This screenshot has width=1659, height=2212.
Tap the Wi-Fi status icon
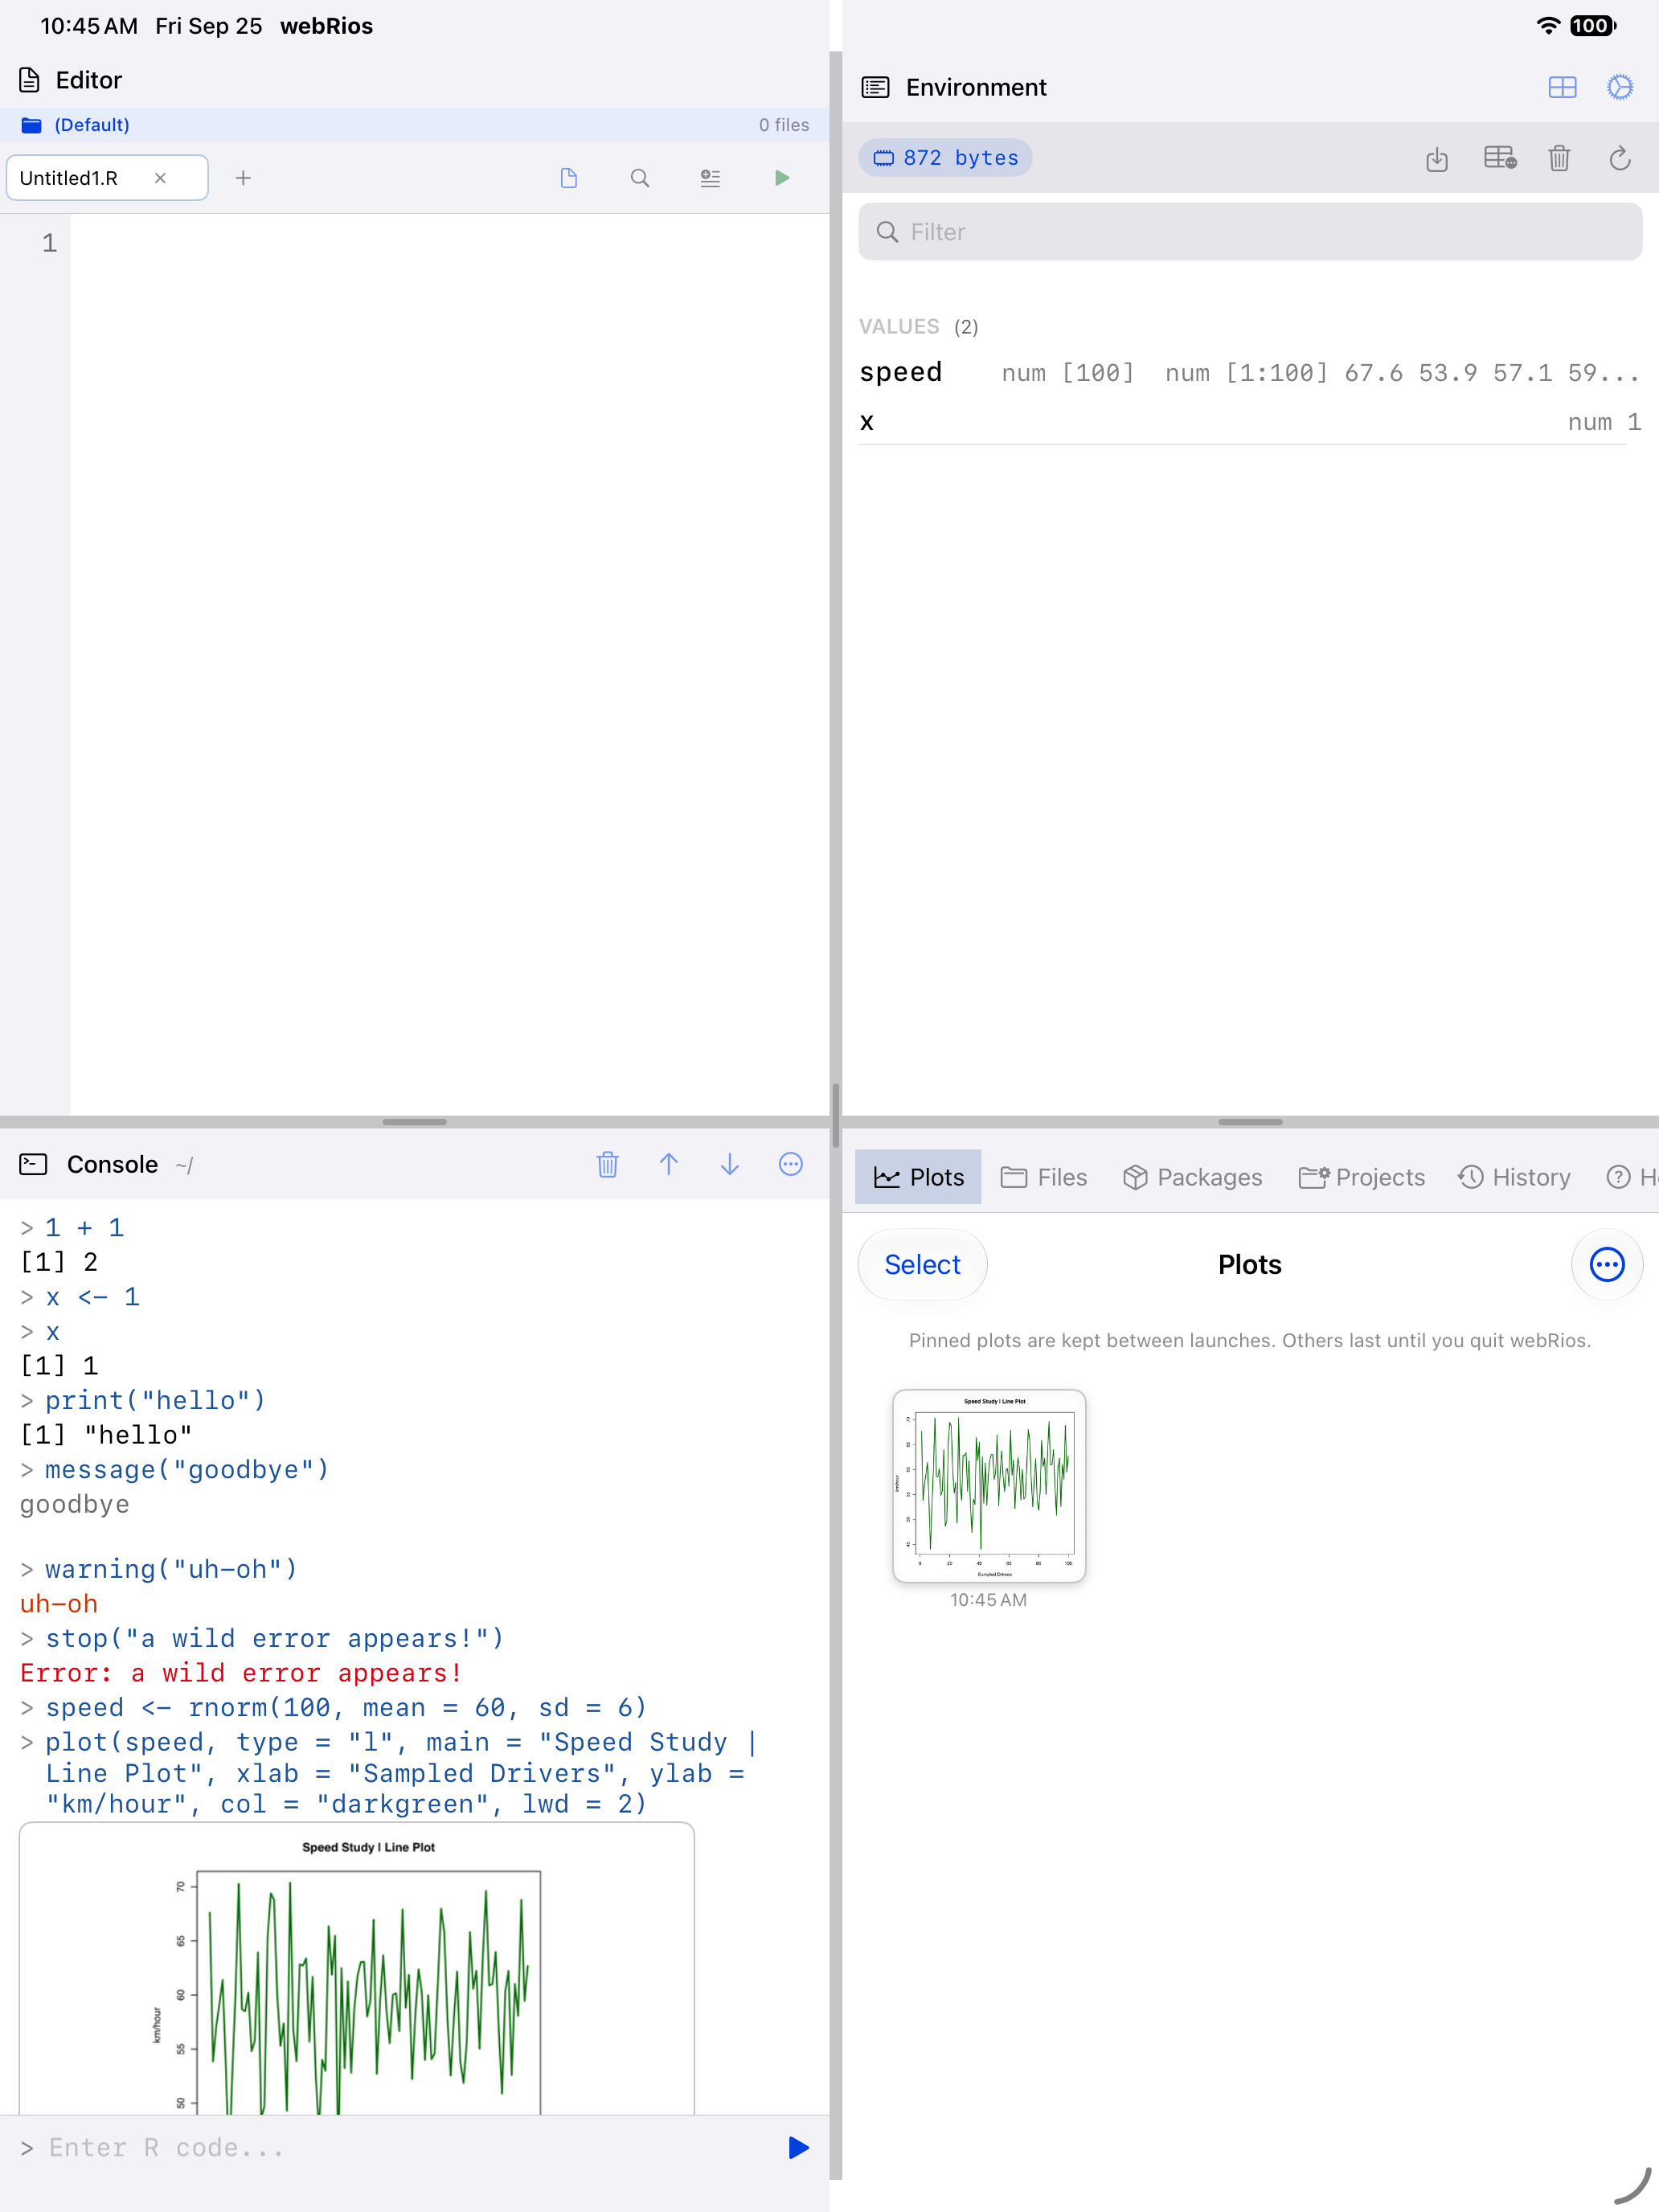pos(1547,26)
